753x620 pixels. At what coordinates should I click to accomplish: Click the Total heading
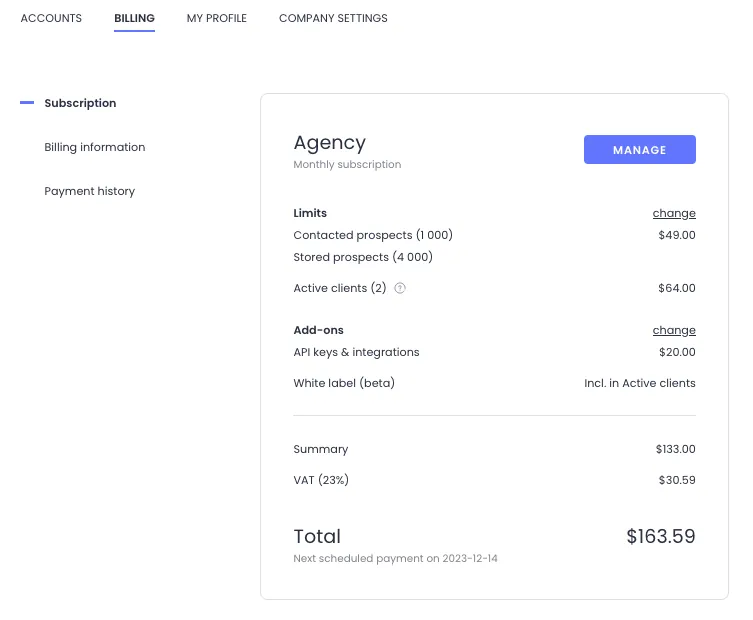(317, 536)
